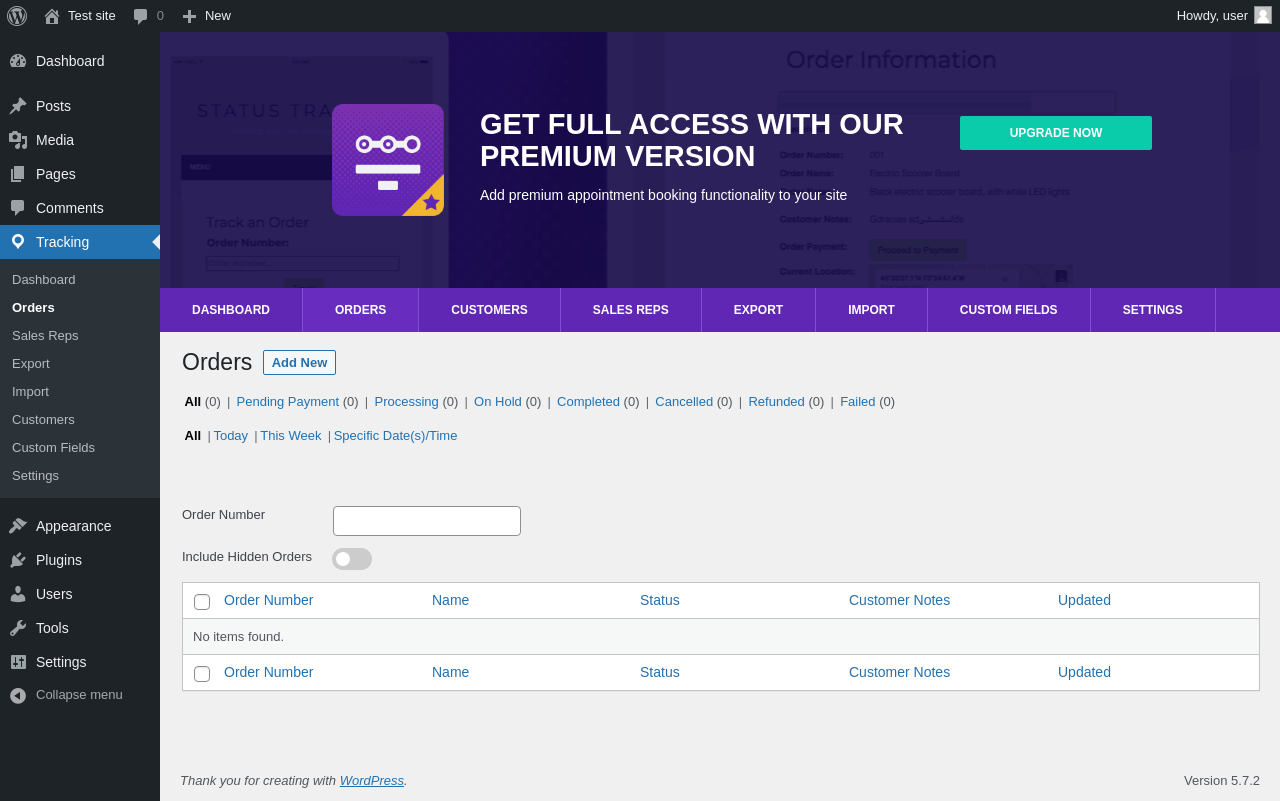
Task: Click the Appearance paintbrush icon
Action: 18,526
